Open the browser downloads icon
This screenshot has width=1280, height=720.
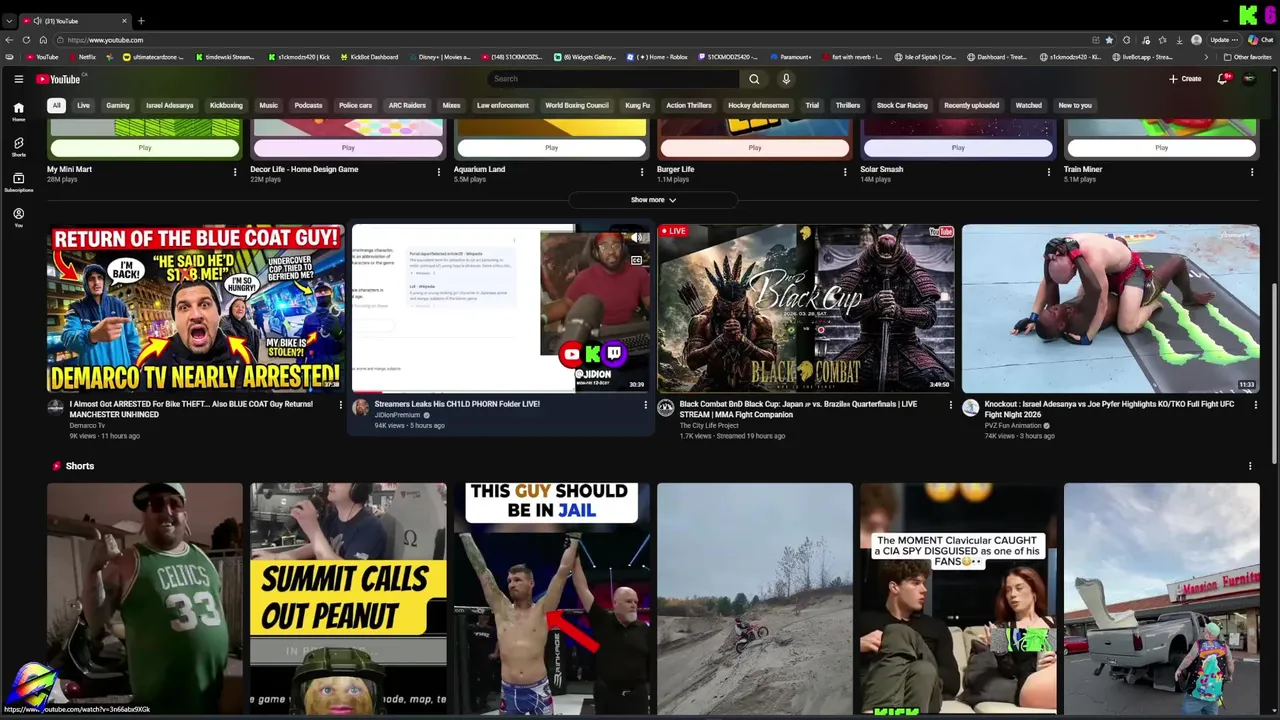(x=1179, y=40)
